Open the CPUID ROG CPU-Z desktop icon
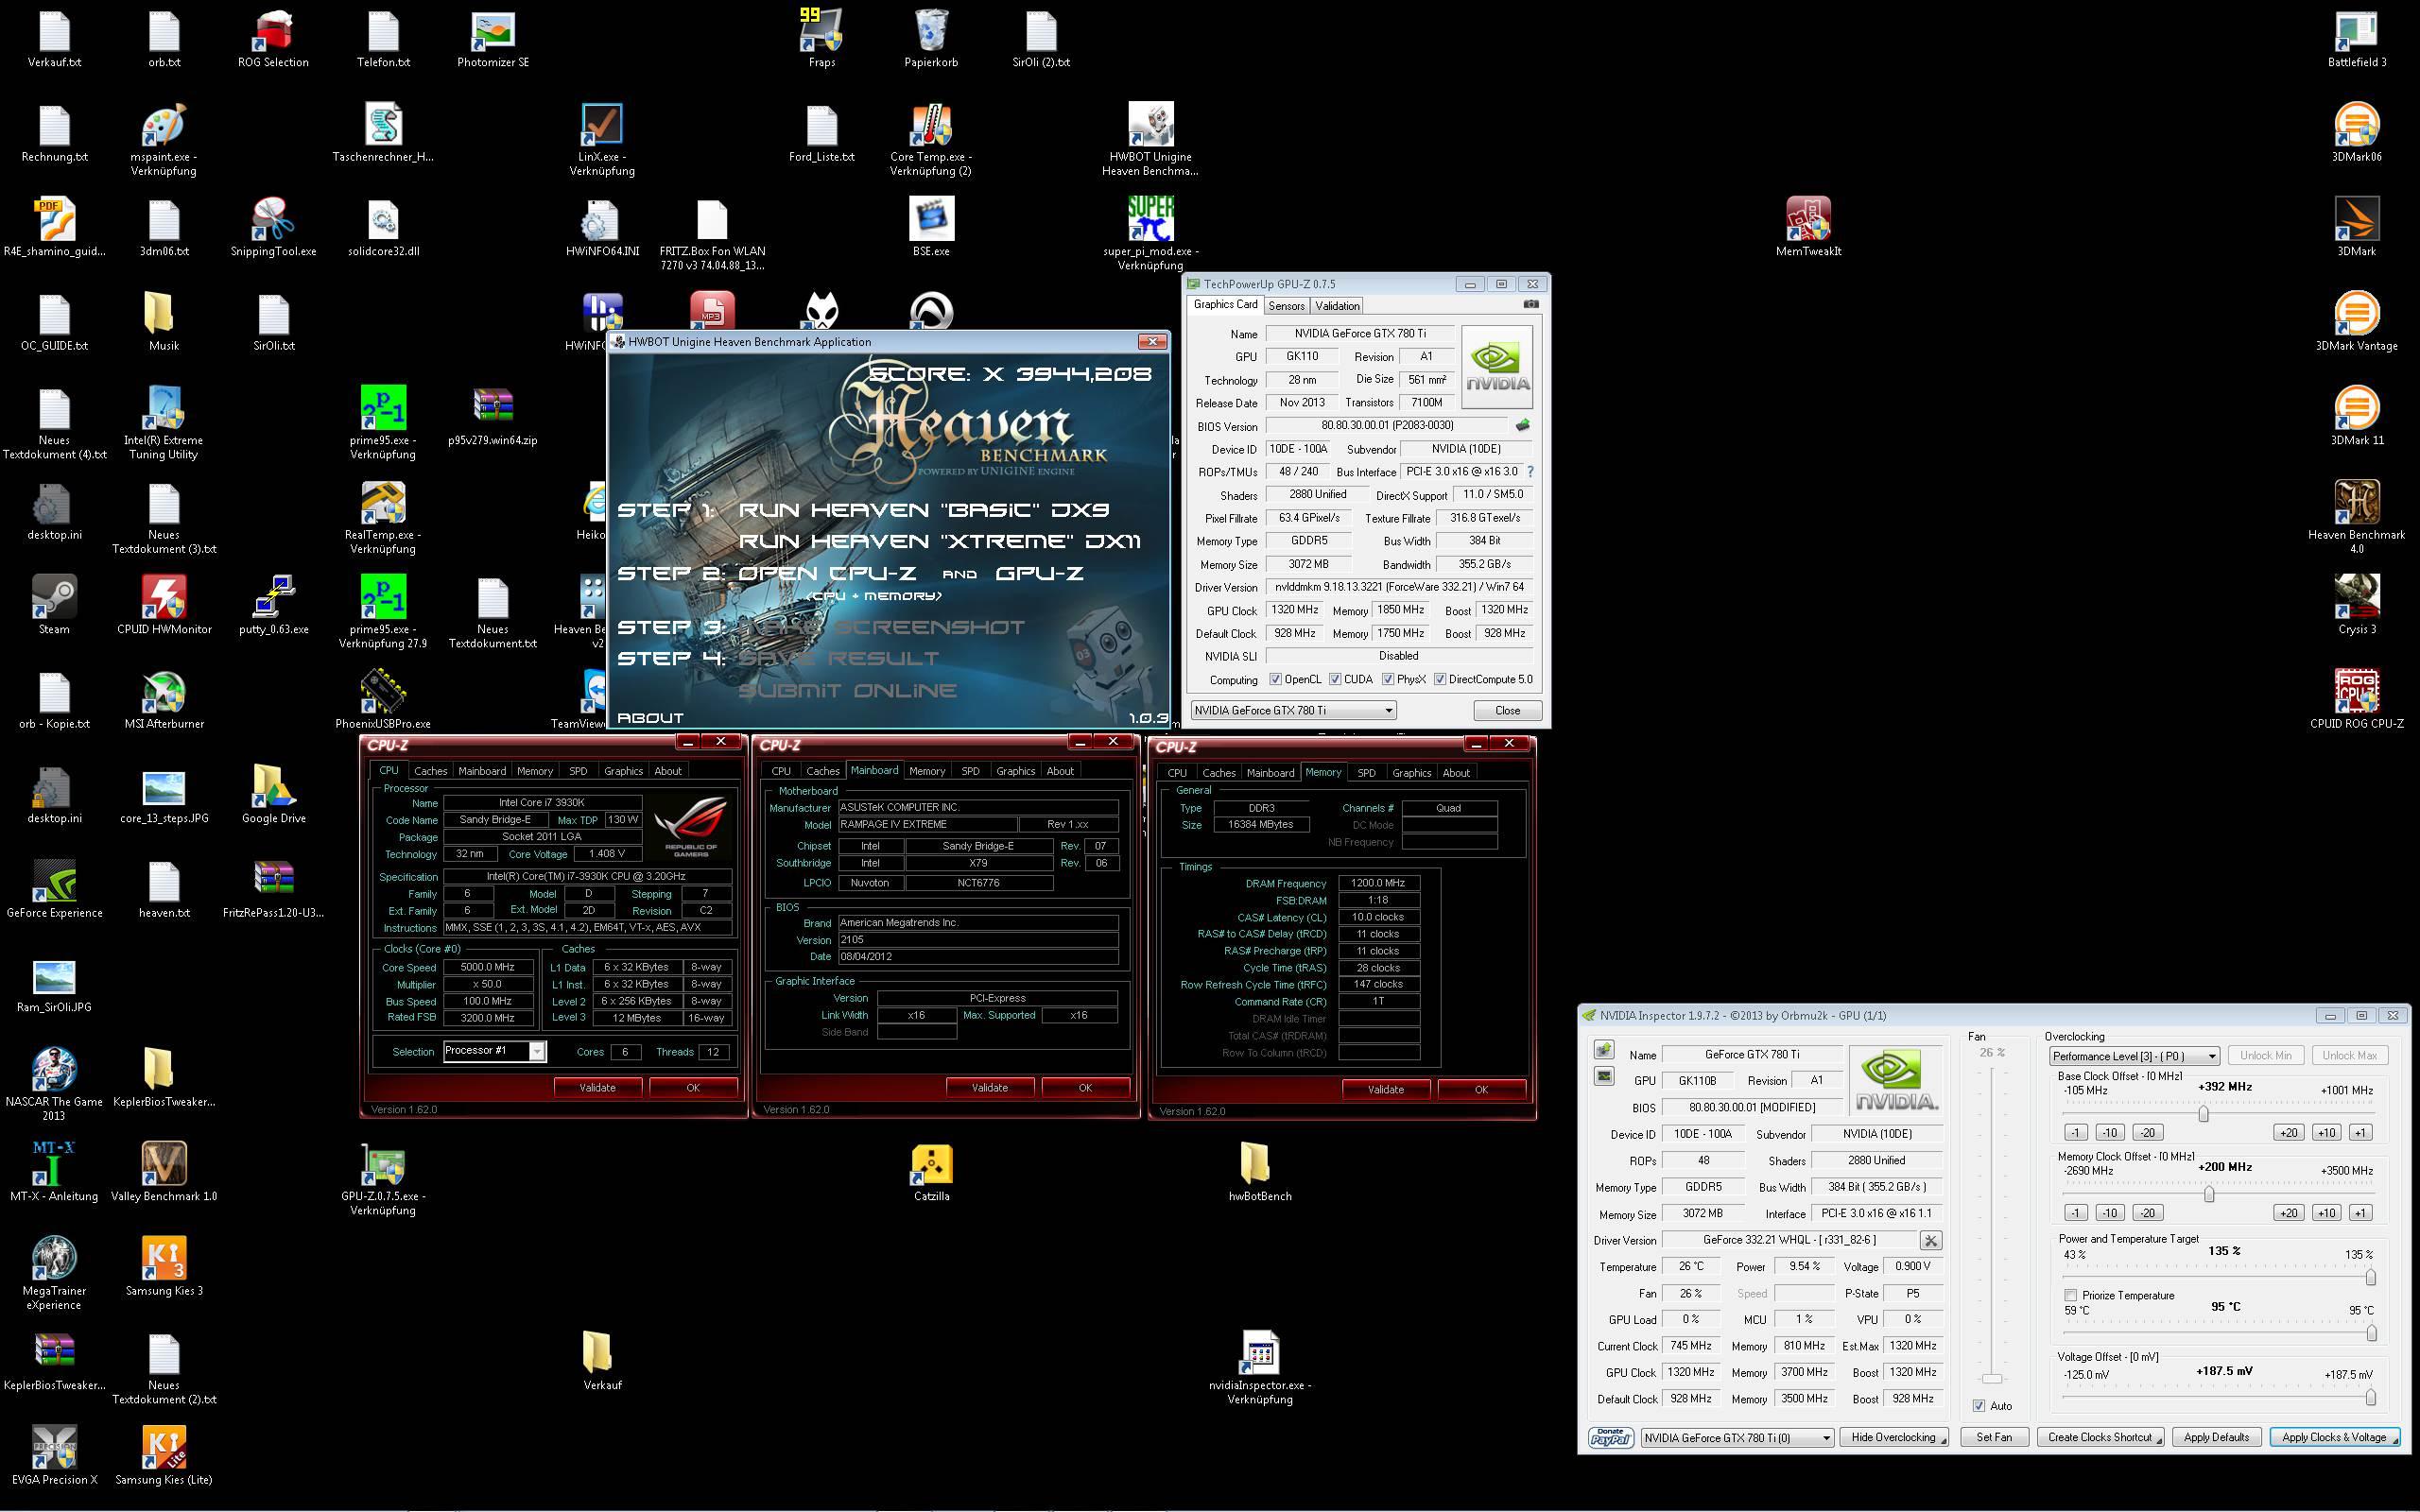Screen dimensions: 2420x1512 click(2356, 700)
